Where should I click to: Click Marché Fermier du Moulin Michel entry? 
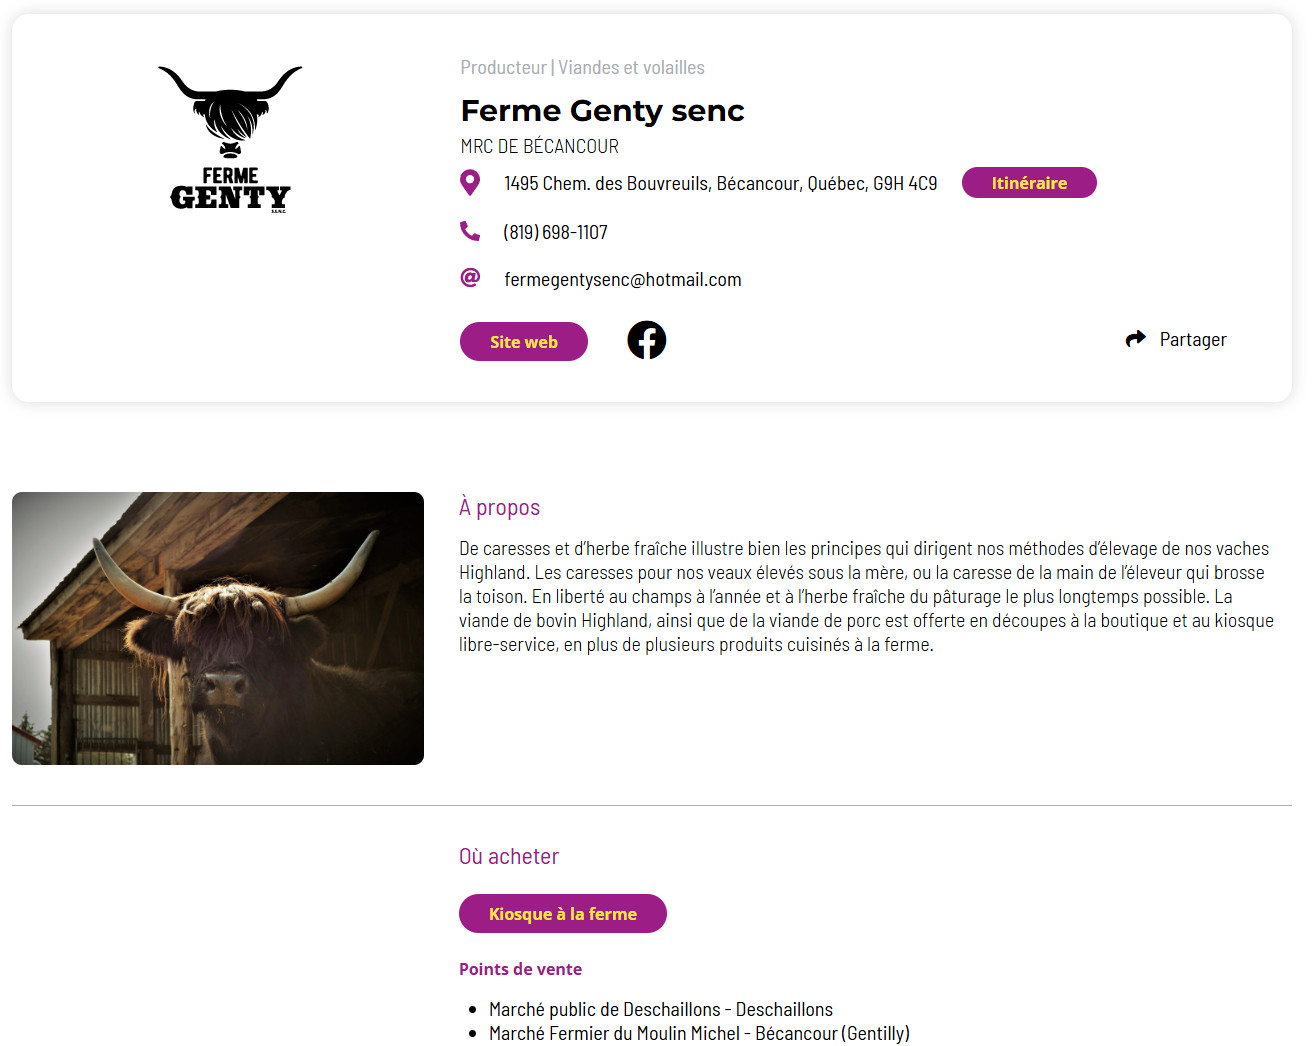point(698,1033)
